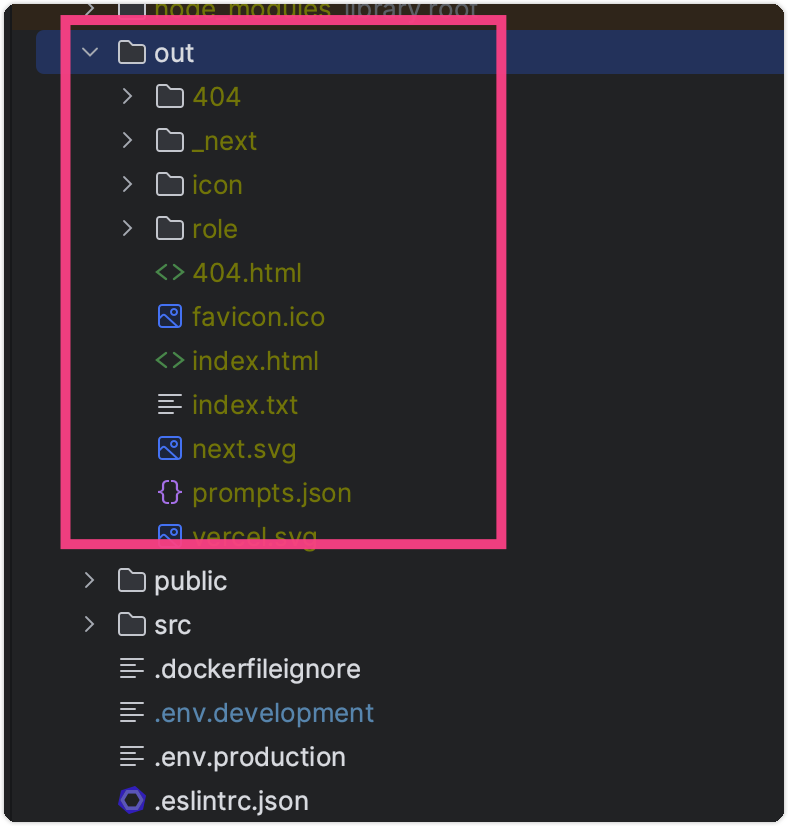The width and height of the screenshot is (788, 826).
Task: Expand the src folder
Action: point(90,625)
